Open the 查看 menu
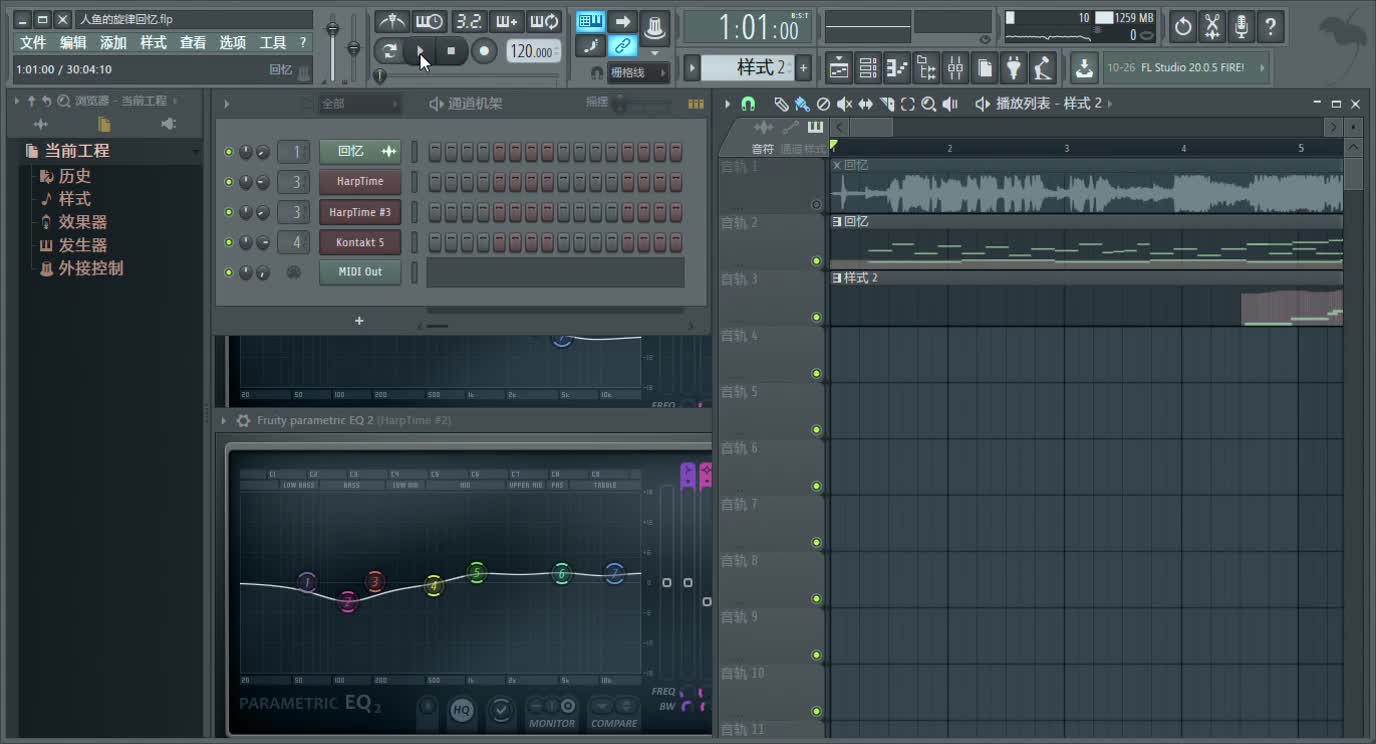Viewport: 1376px width, 744px height. tap(193, 43)
